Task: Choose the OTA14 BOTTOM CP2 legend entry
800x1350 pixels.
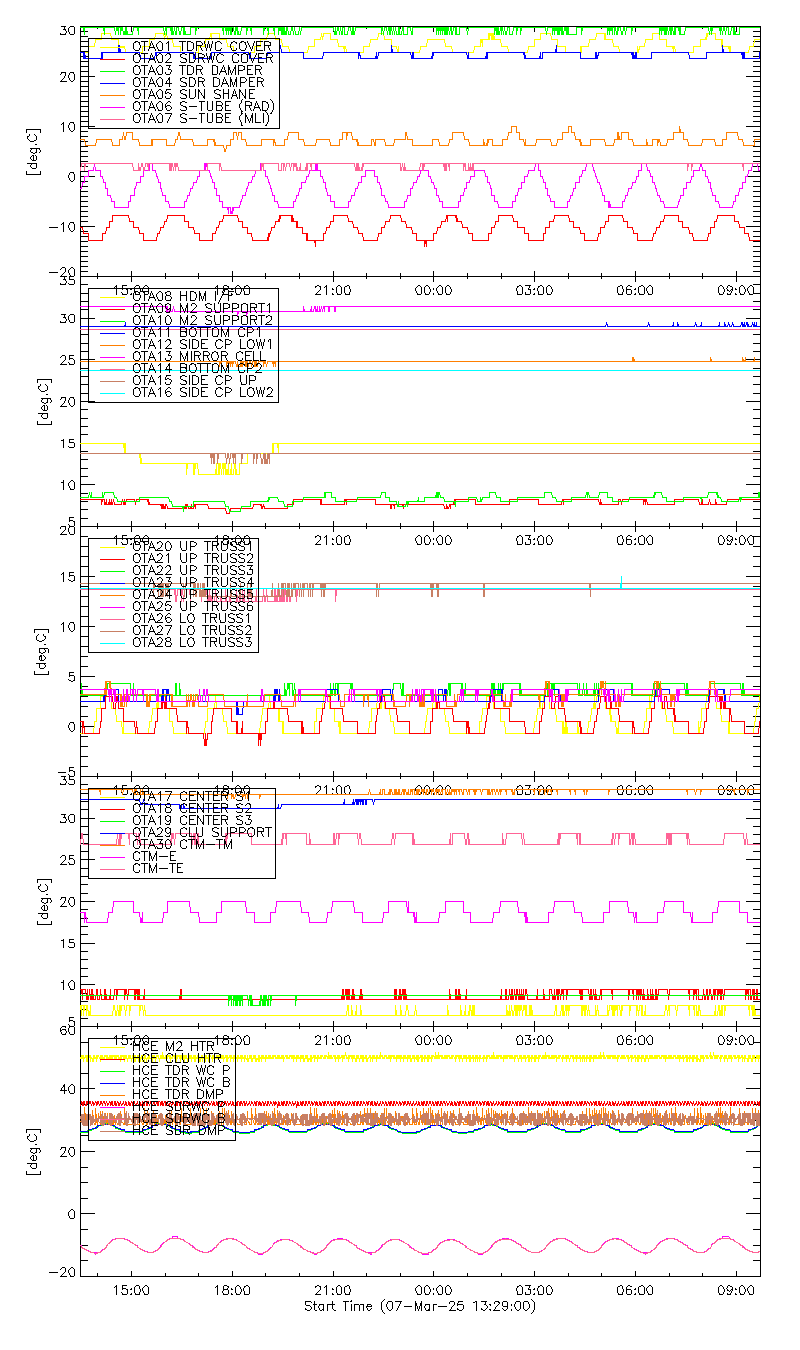Action: tap(197, 368)
